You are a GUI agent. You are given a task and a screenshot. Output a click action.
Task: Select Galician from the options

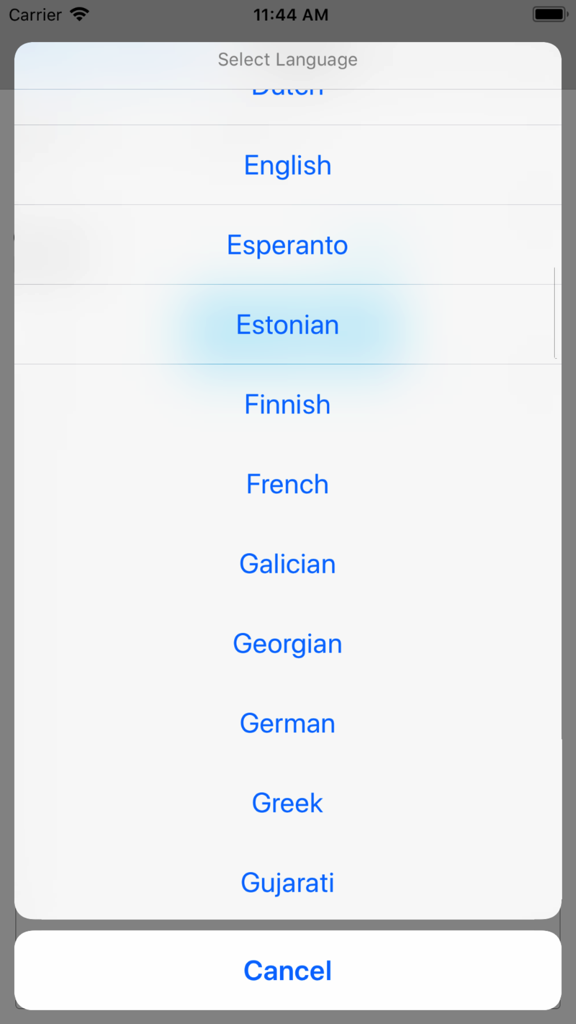(x=287, y=564)
